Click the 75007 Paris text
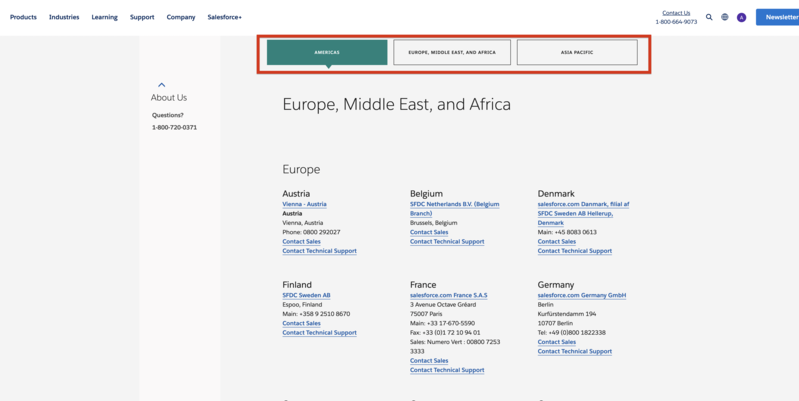This screenshot has width=799, height=401. (426, 314)
